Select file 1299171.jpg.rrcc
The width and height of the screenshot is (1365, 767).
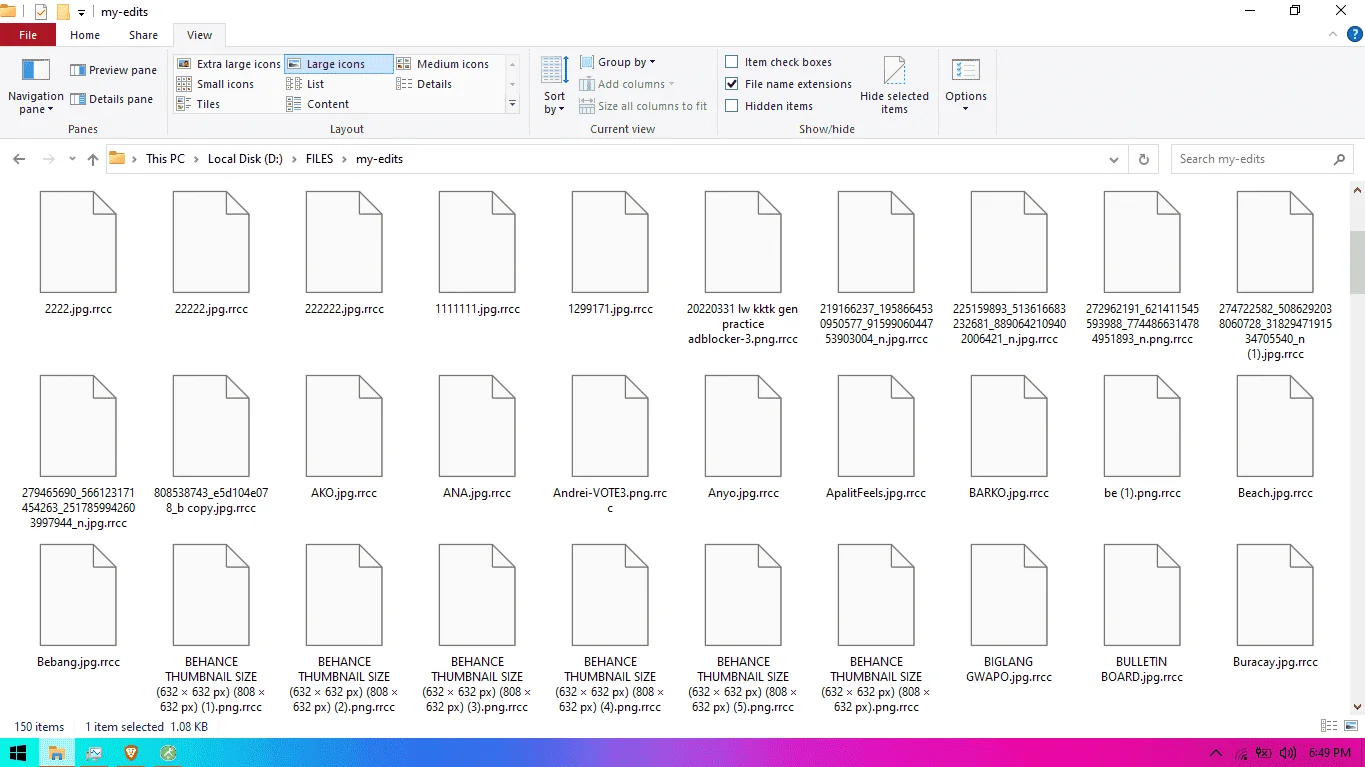coord(610,254)
